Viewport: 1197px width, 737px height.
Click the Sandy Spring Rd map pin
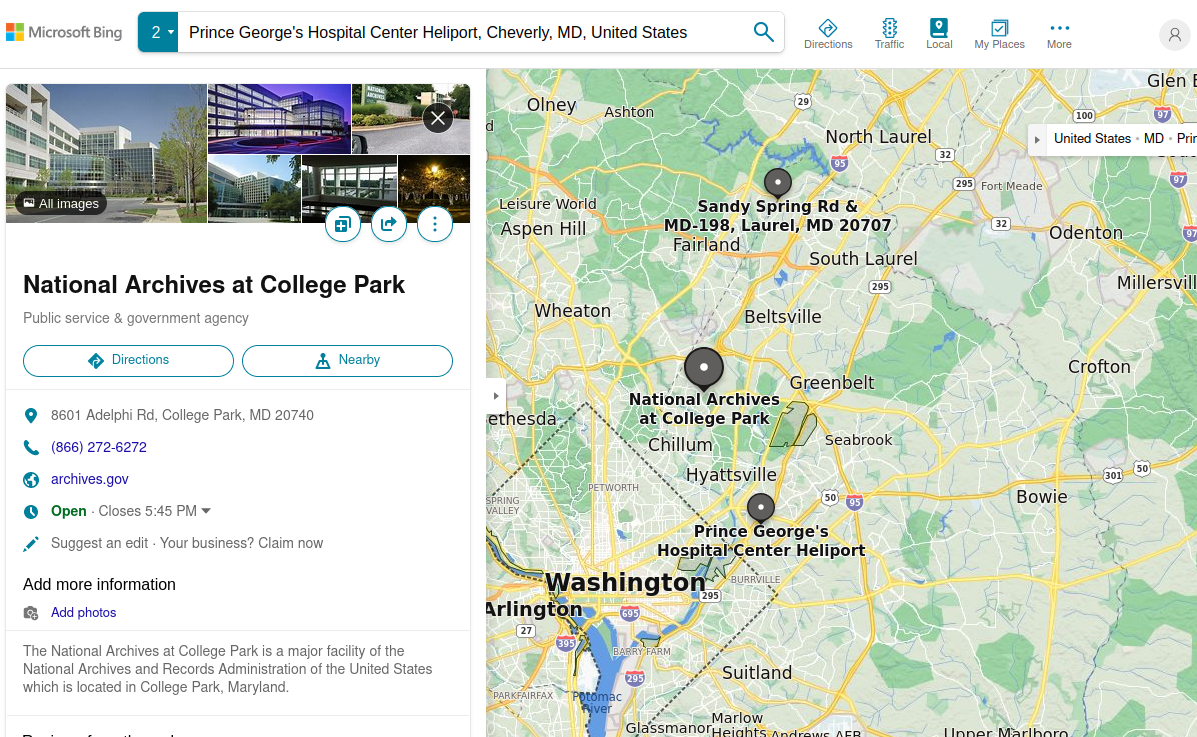tap(778, 183)
